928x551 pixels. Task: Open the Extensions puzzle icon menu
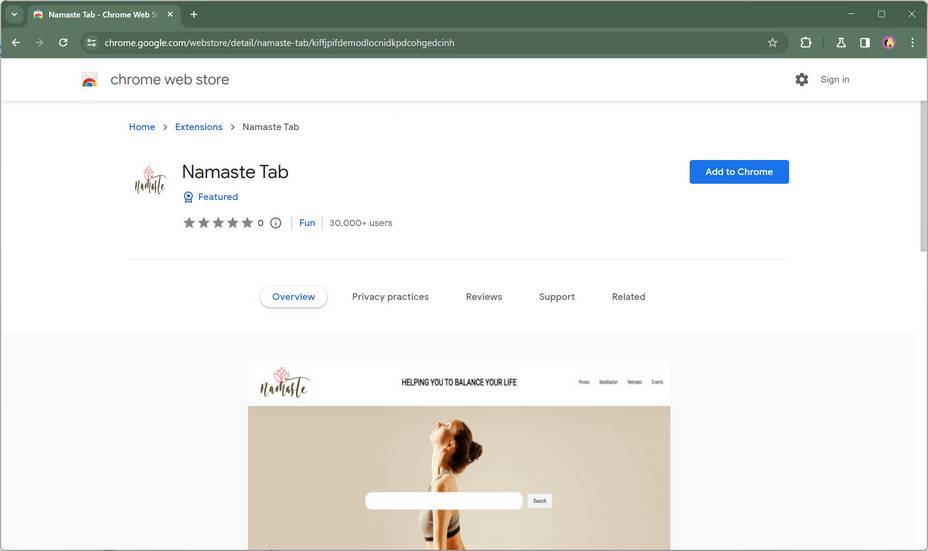point(806,43)
